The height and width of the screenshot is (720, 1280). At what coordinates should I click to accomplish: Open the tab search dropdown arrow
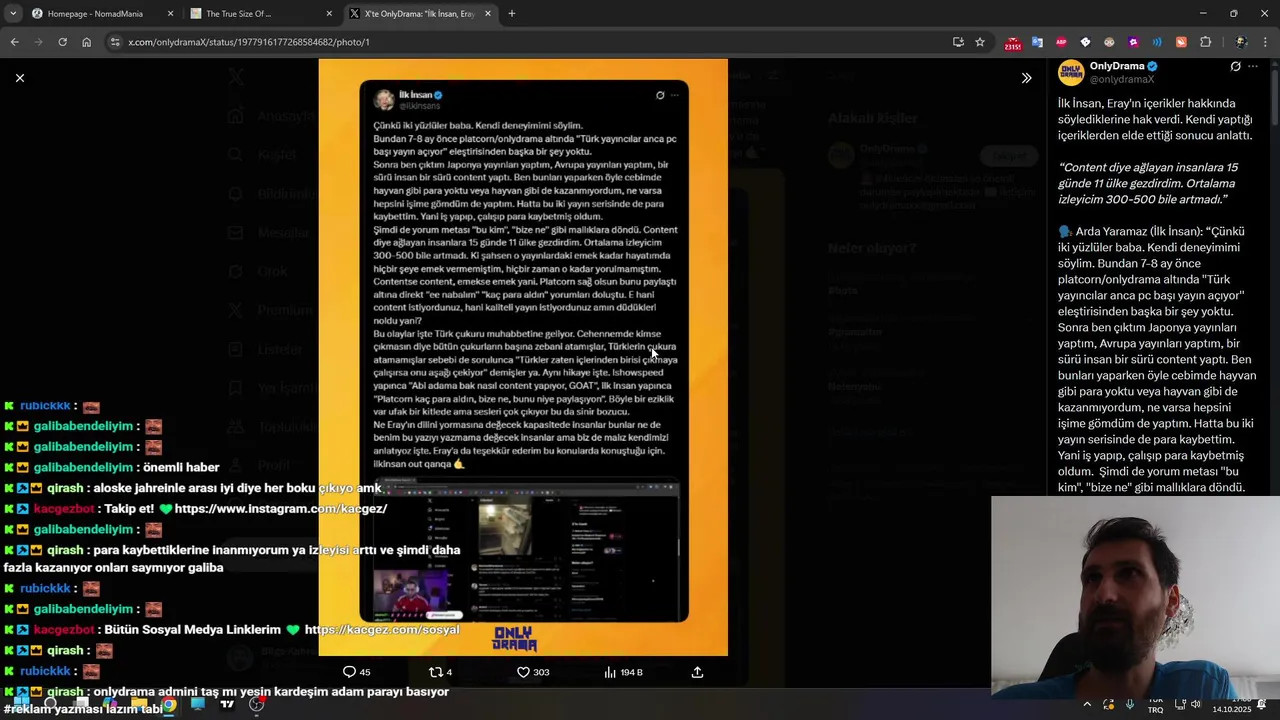tap(13, 14)
